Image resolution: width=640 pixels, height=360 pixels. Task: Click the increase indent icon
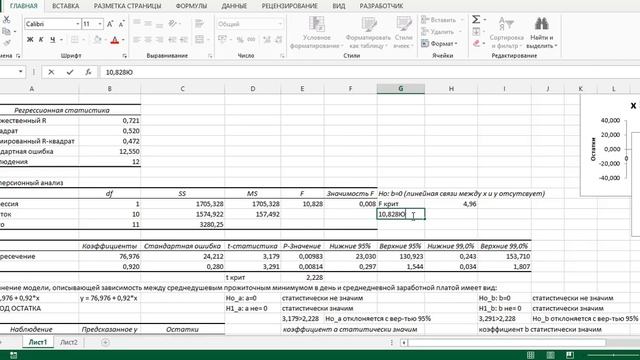point(184,40)
